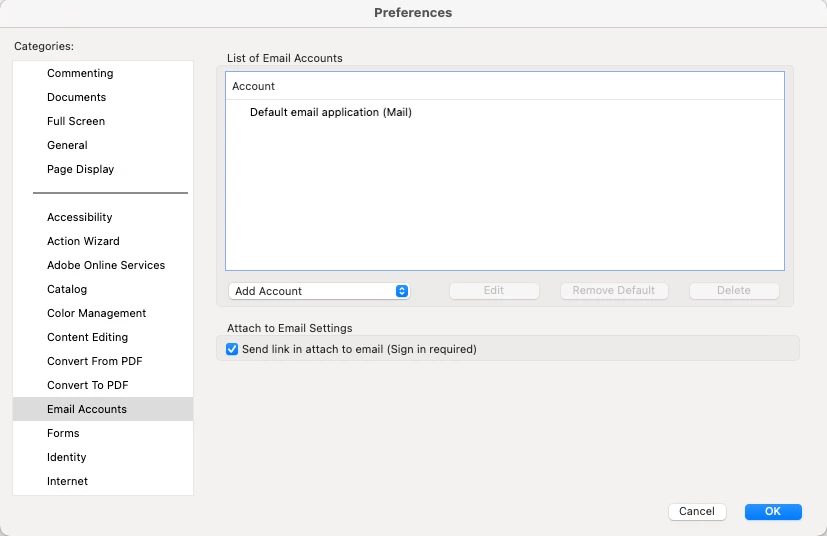Open the Forms category
The height and width of the screenshot is (536, 827).
(63, 433)
